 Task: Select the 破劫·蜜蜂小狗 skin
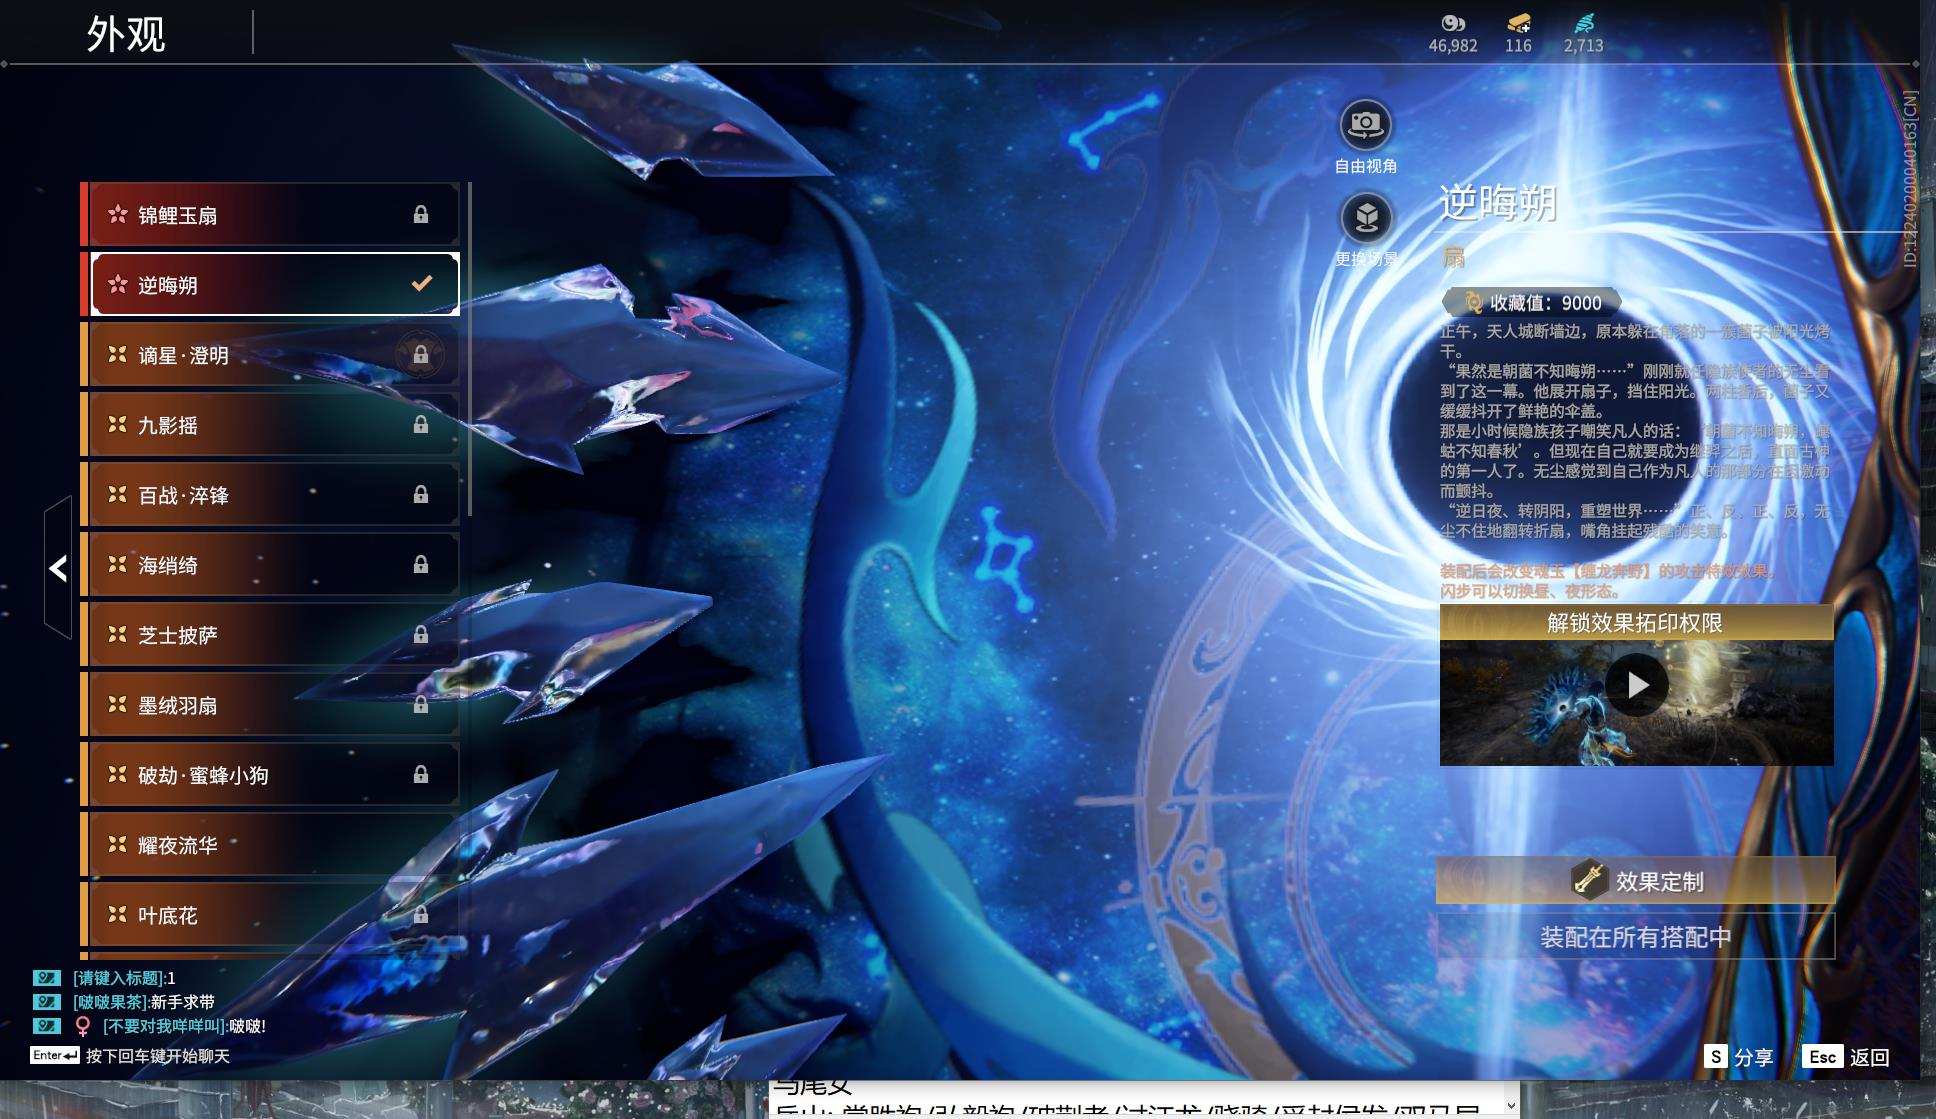click(270, 775)
